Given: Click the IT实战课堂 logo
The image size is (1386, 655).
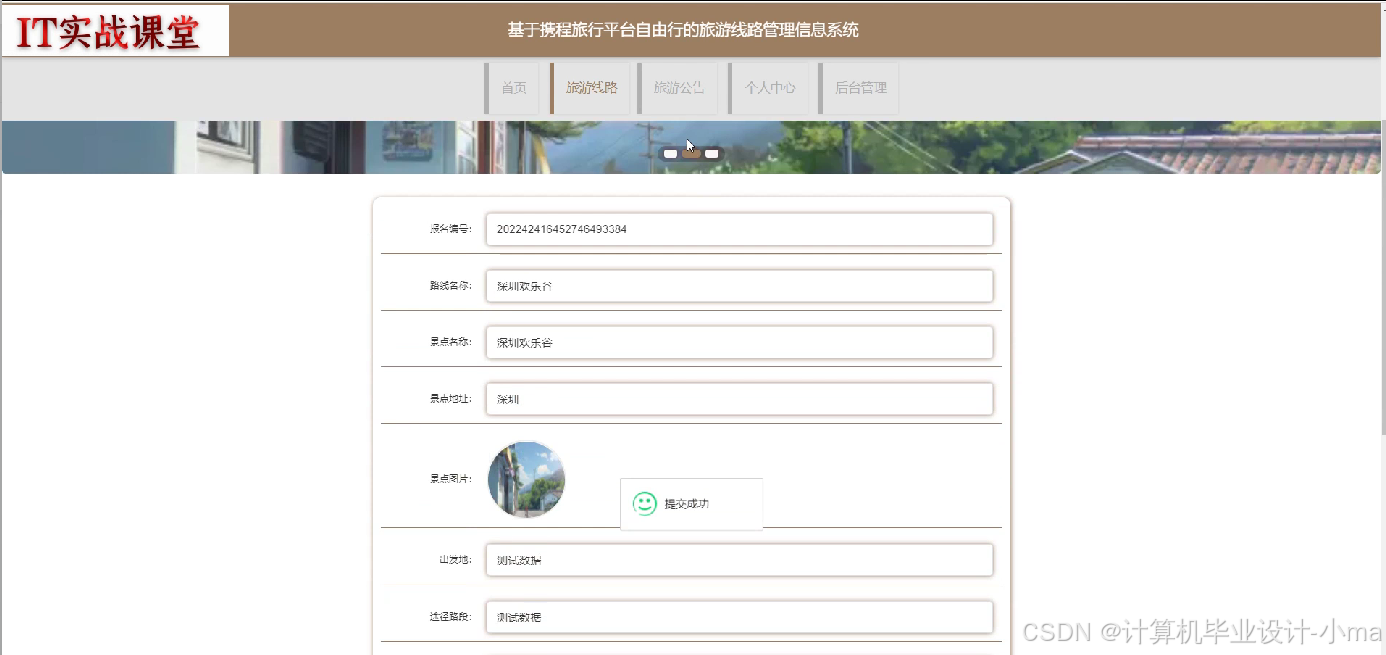Looking at the screenshot, I should pos(116,31).
